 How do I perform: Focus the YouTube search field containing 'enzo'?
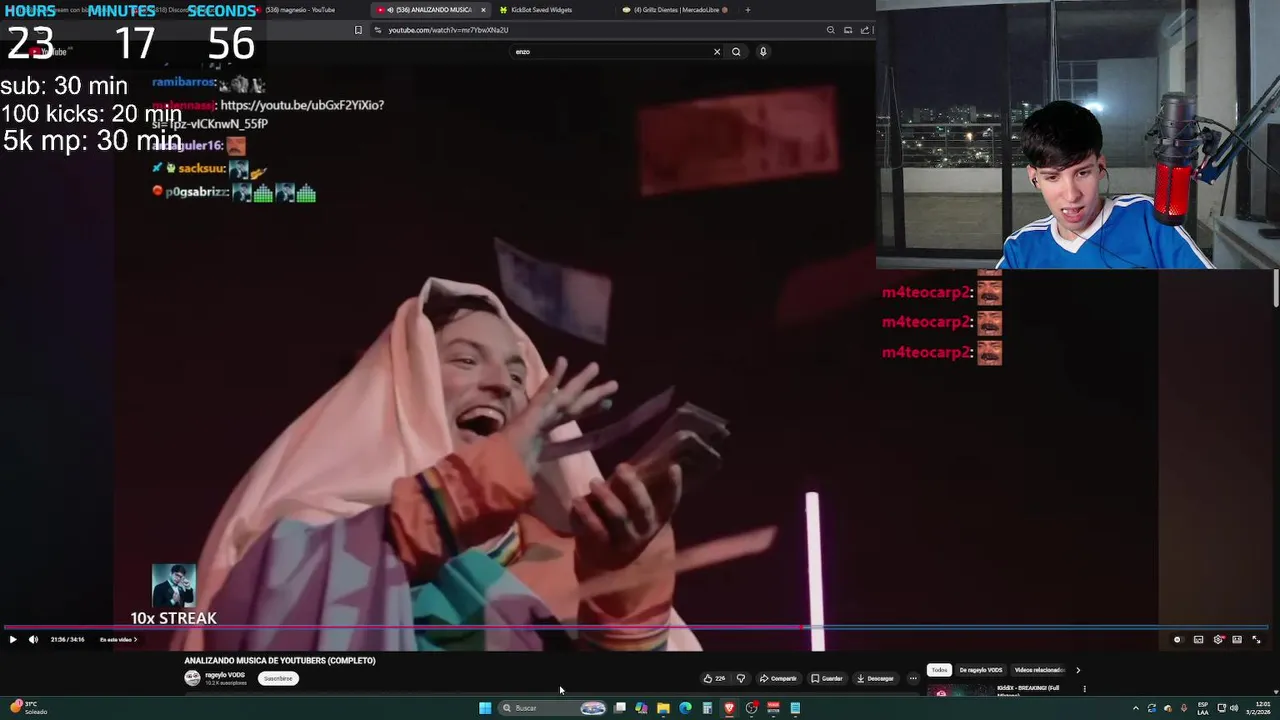coord(610,52)
